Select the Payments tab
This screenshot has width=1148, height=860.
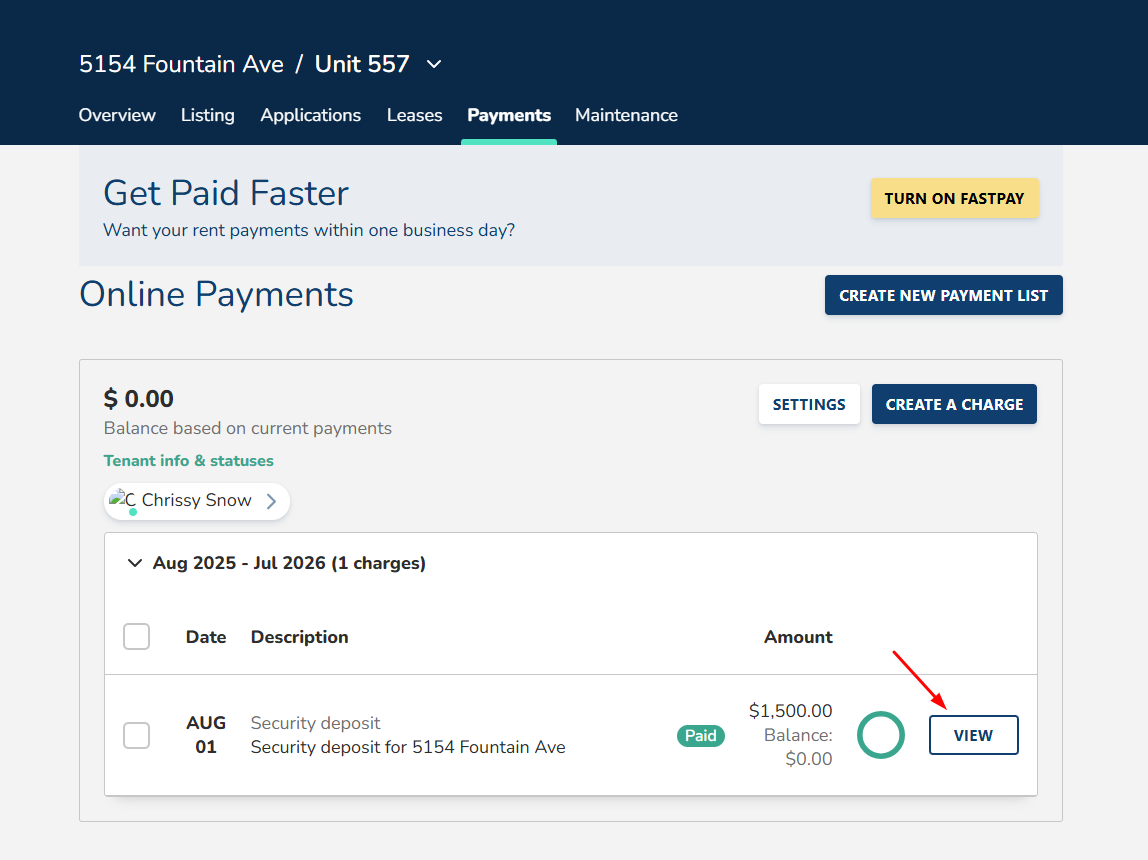tap(509, 115)
